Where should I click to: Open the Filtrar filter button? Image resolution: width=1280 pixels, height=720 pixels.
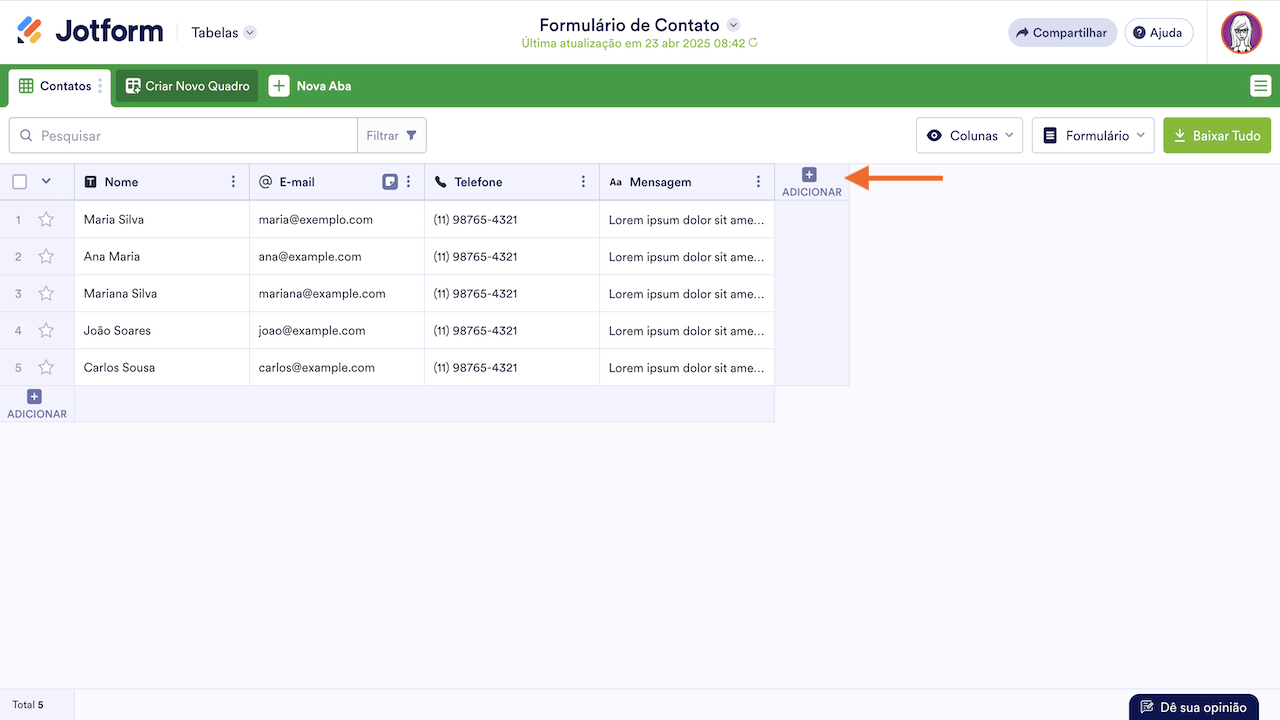pos(392,135)
